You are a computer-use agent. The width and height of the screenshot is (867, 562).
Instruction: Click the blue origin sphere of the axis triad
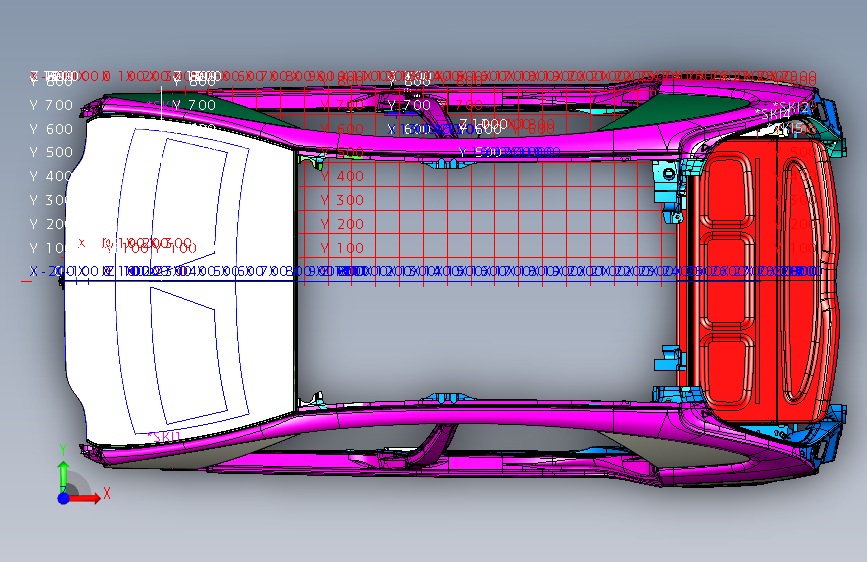click(x=64, y=498)
